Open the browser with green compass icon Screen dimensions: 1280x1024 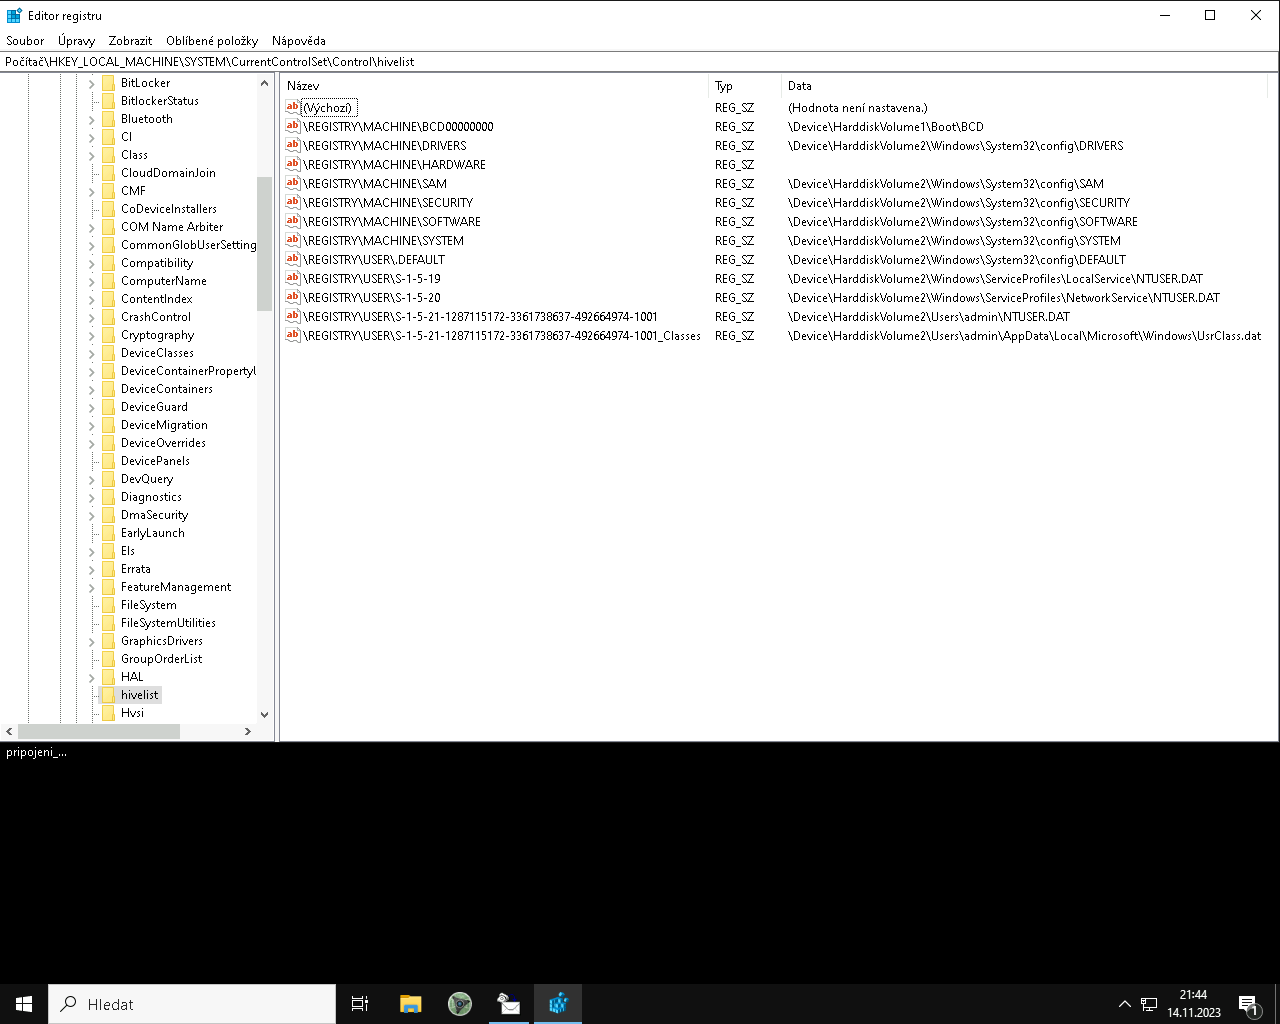tap(460, 1003)
